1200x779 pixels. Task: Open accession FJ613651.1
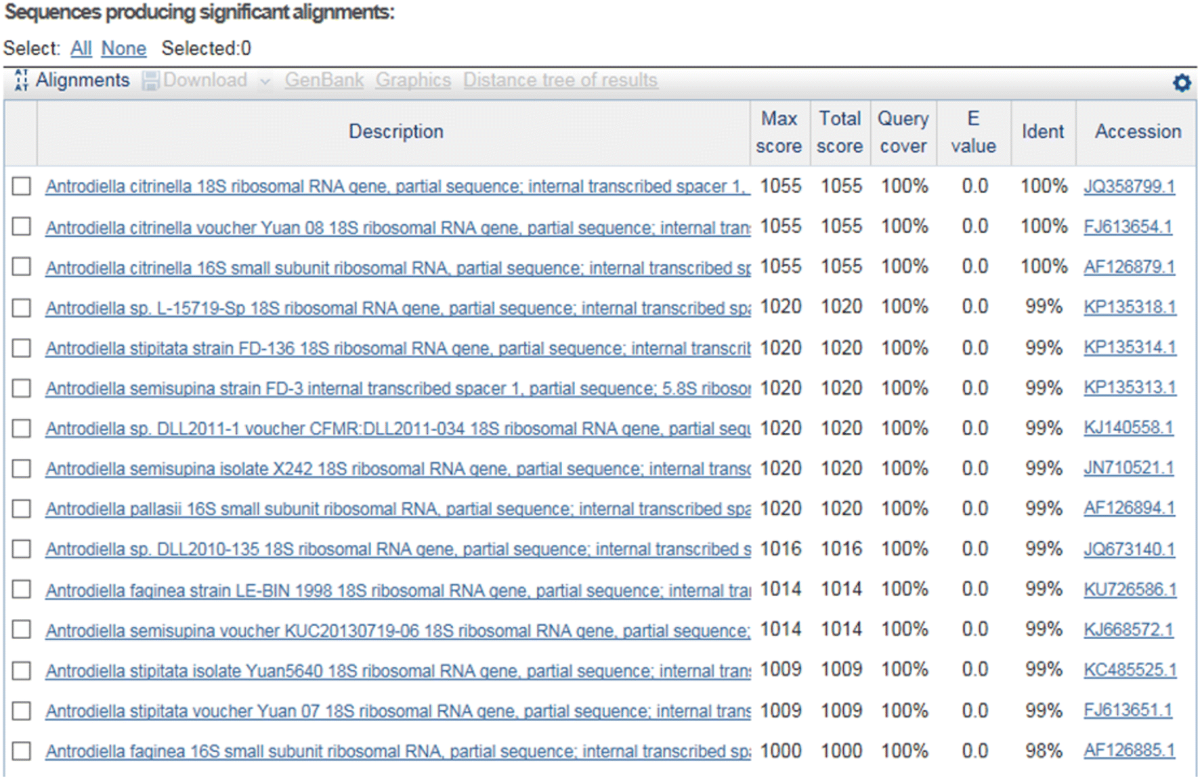[1127, 711]
